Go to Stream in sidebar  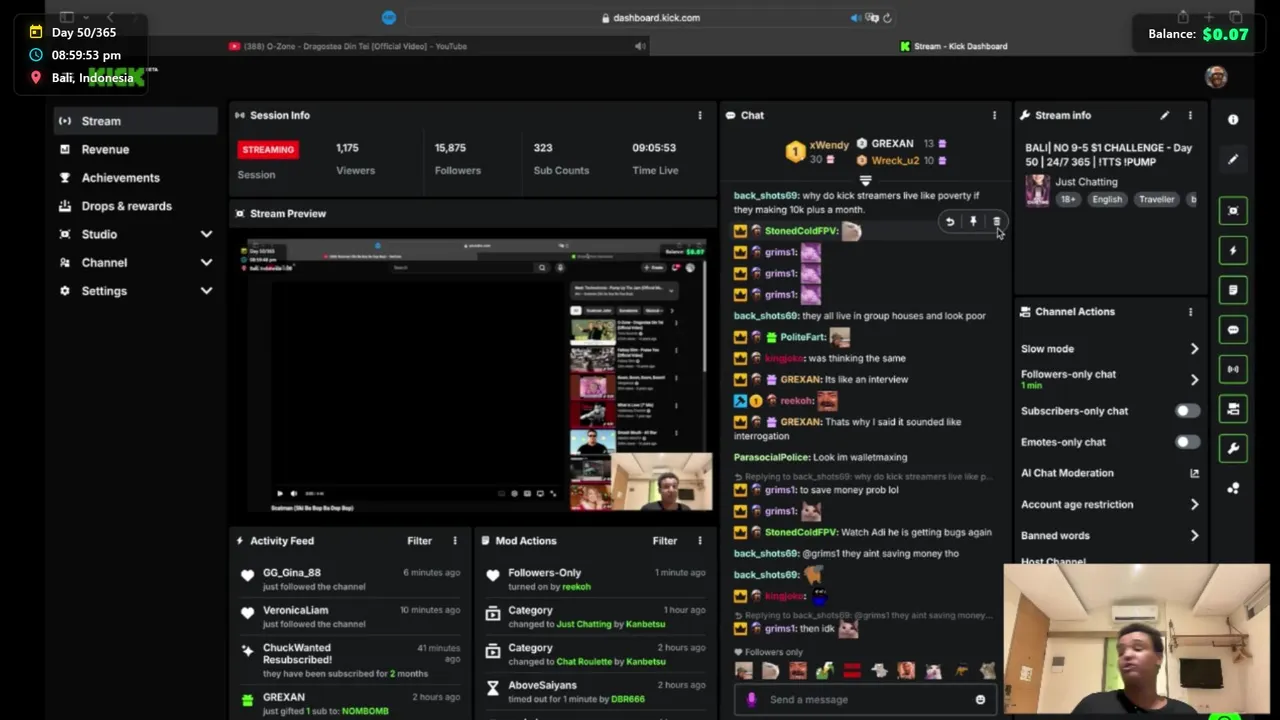[x=135, y=121]
